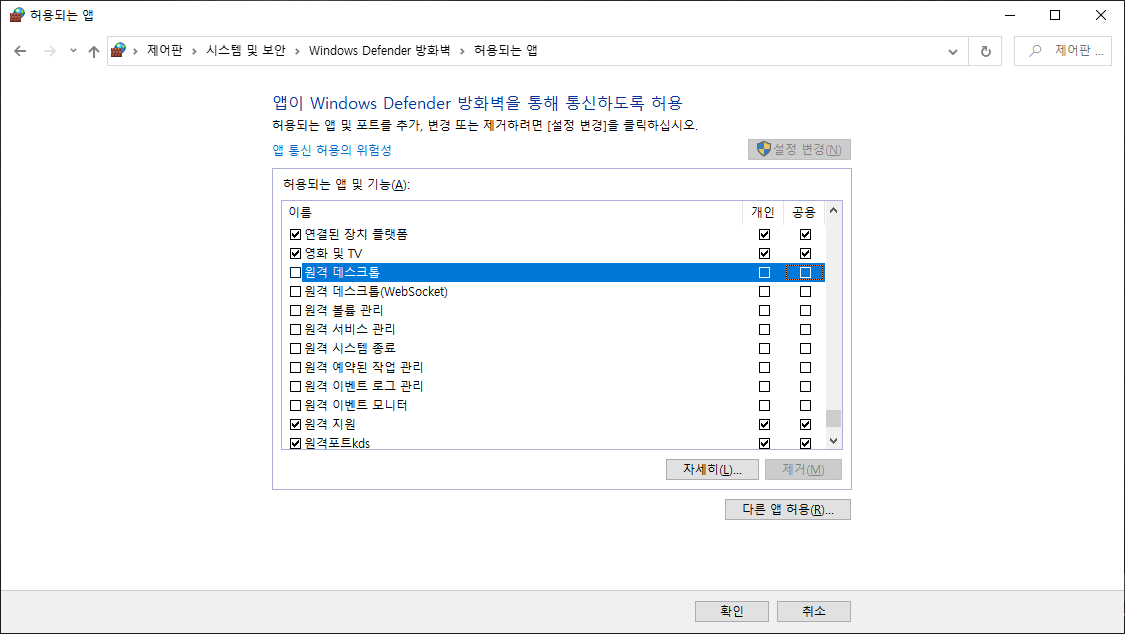Click the firewall icon in address bar

point(118,50)
